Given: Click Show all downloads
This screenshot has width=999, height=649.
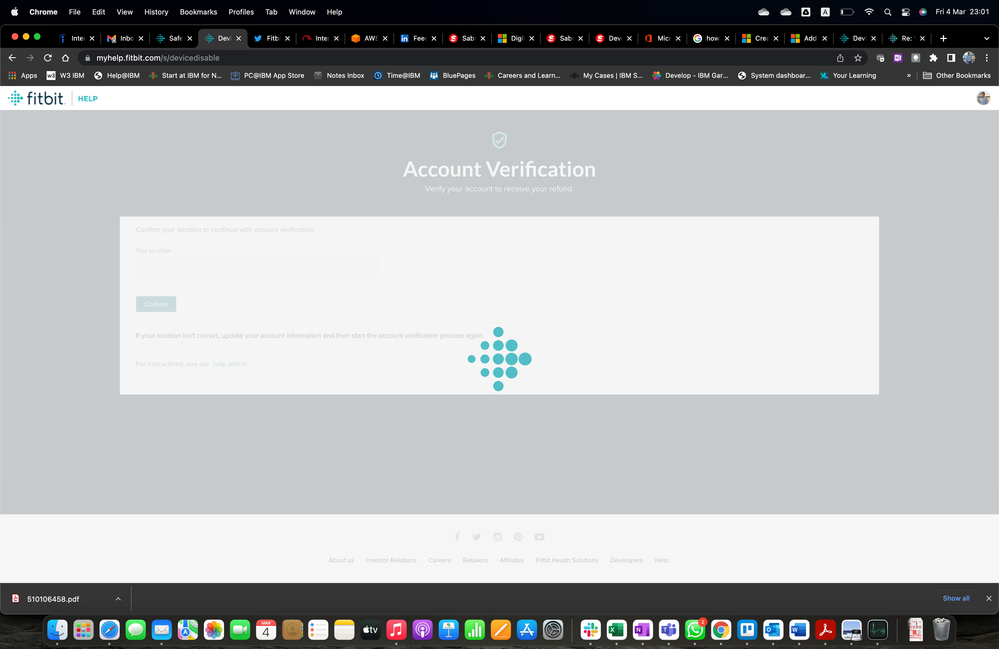Looking at the screenshot, I should pos(956,599).
